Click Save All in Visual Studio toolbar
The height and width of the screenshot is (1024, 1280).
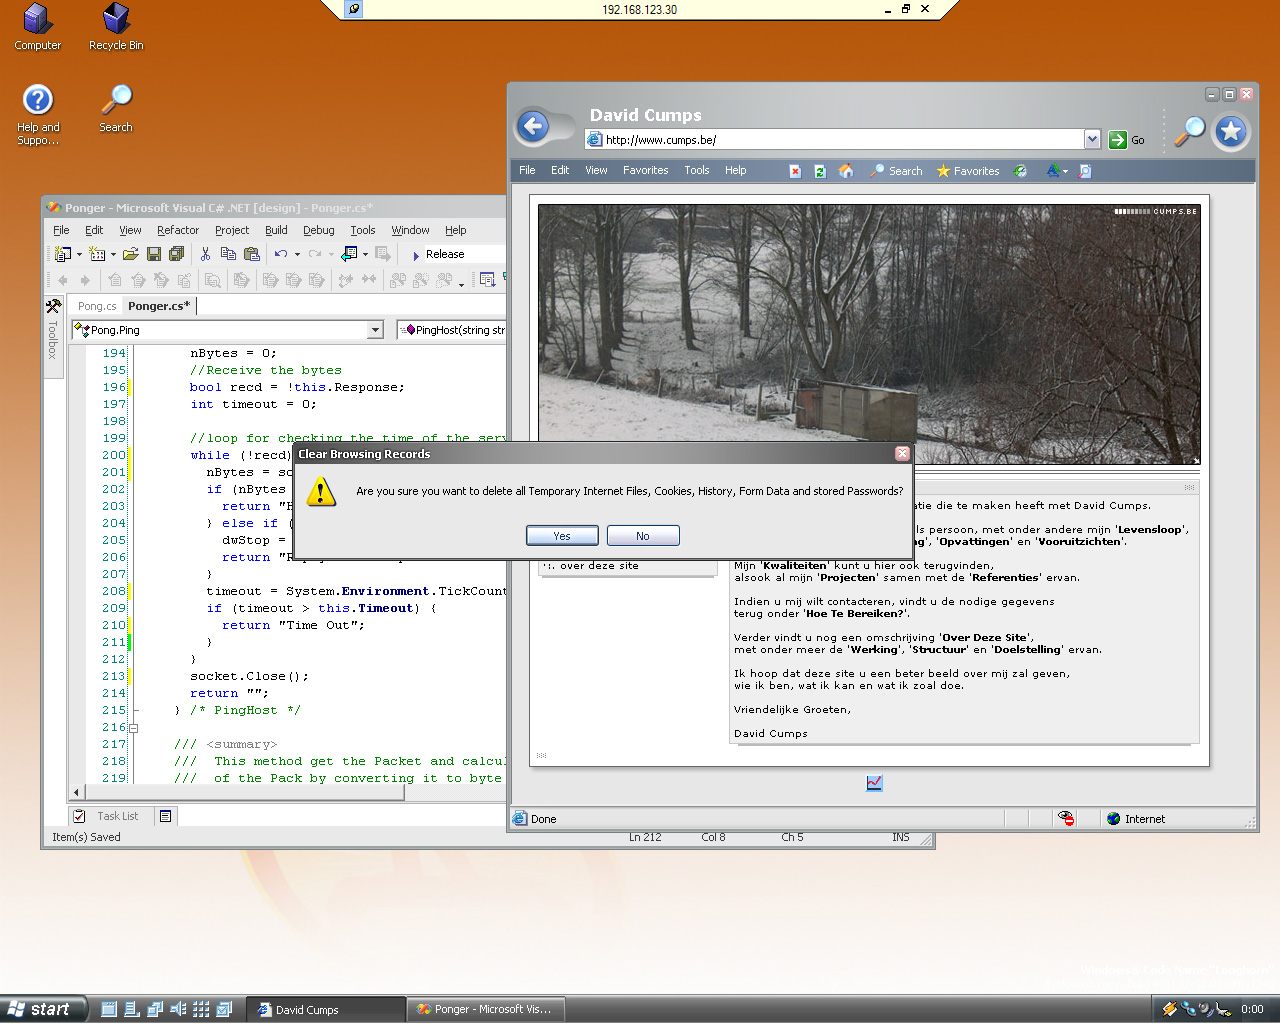coord(176,254)
